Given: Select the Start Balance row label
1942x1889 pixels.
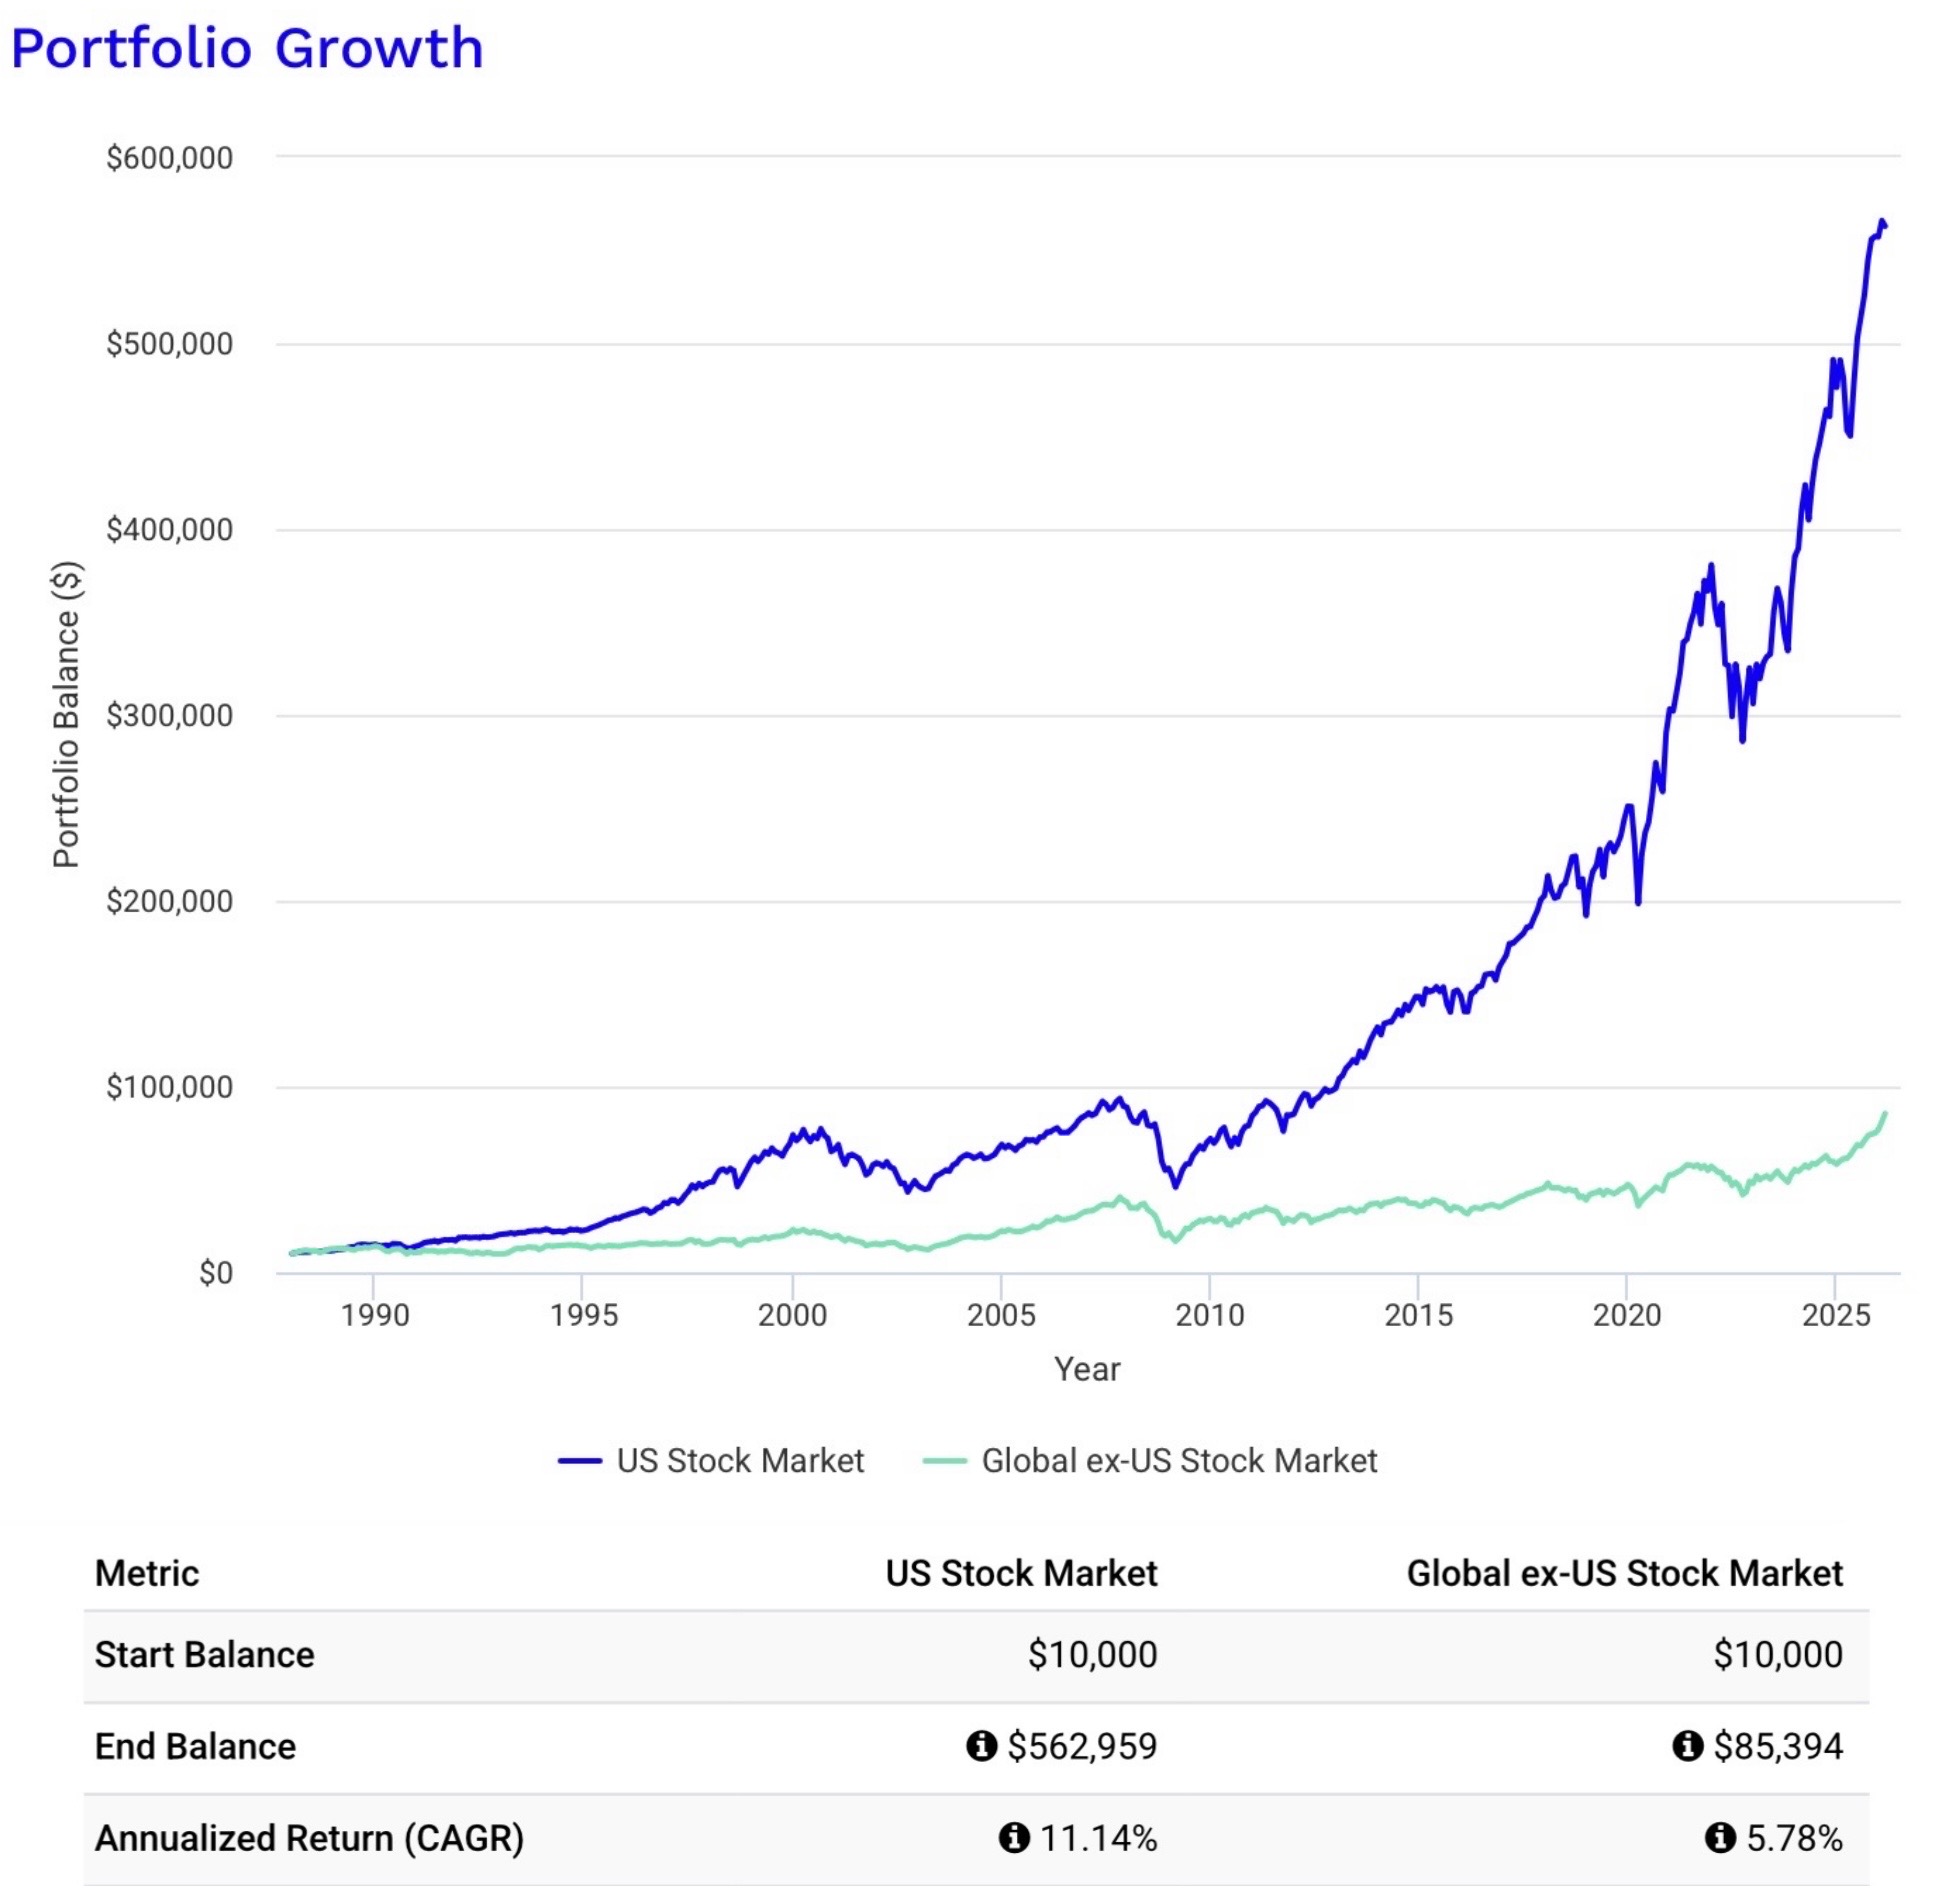Looking at the screenshot, I should click(204, 1655).
